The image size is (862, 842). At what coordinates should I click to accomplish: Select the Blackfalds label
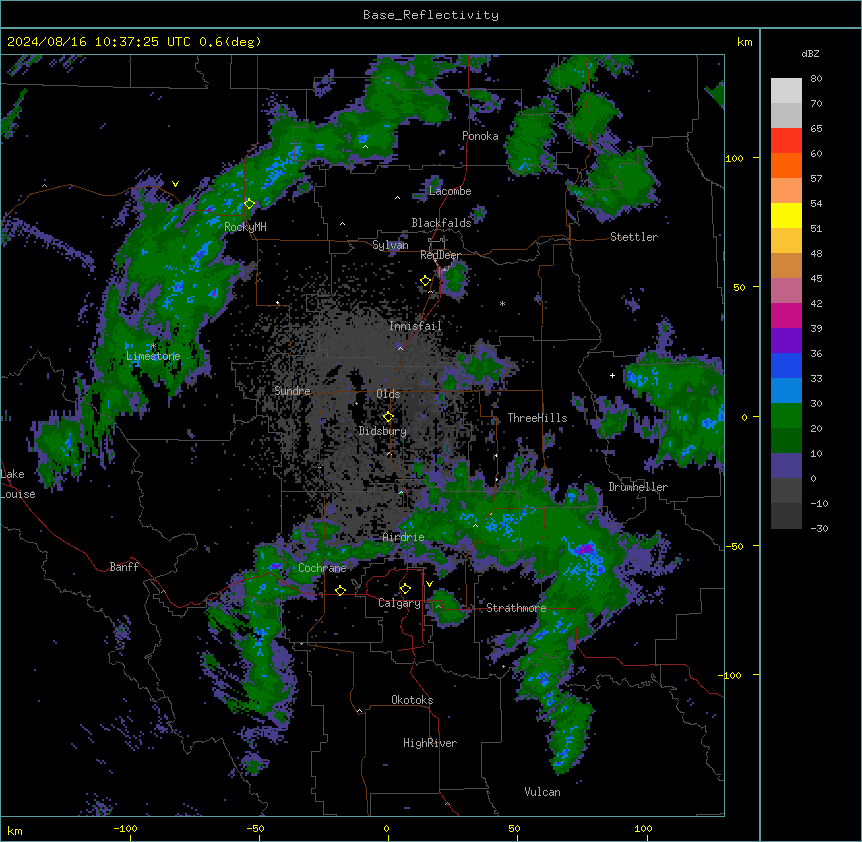(x=441, y=223)
